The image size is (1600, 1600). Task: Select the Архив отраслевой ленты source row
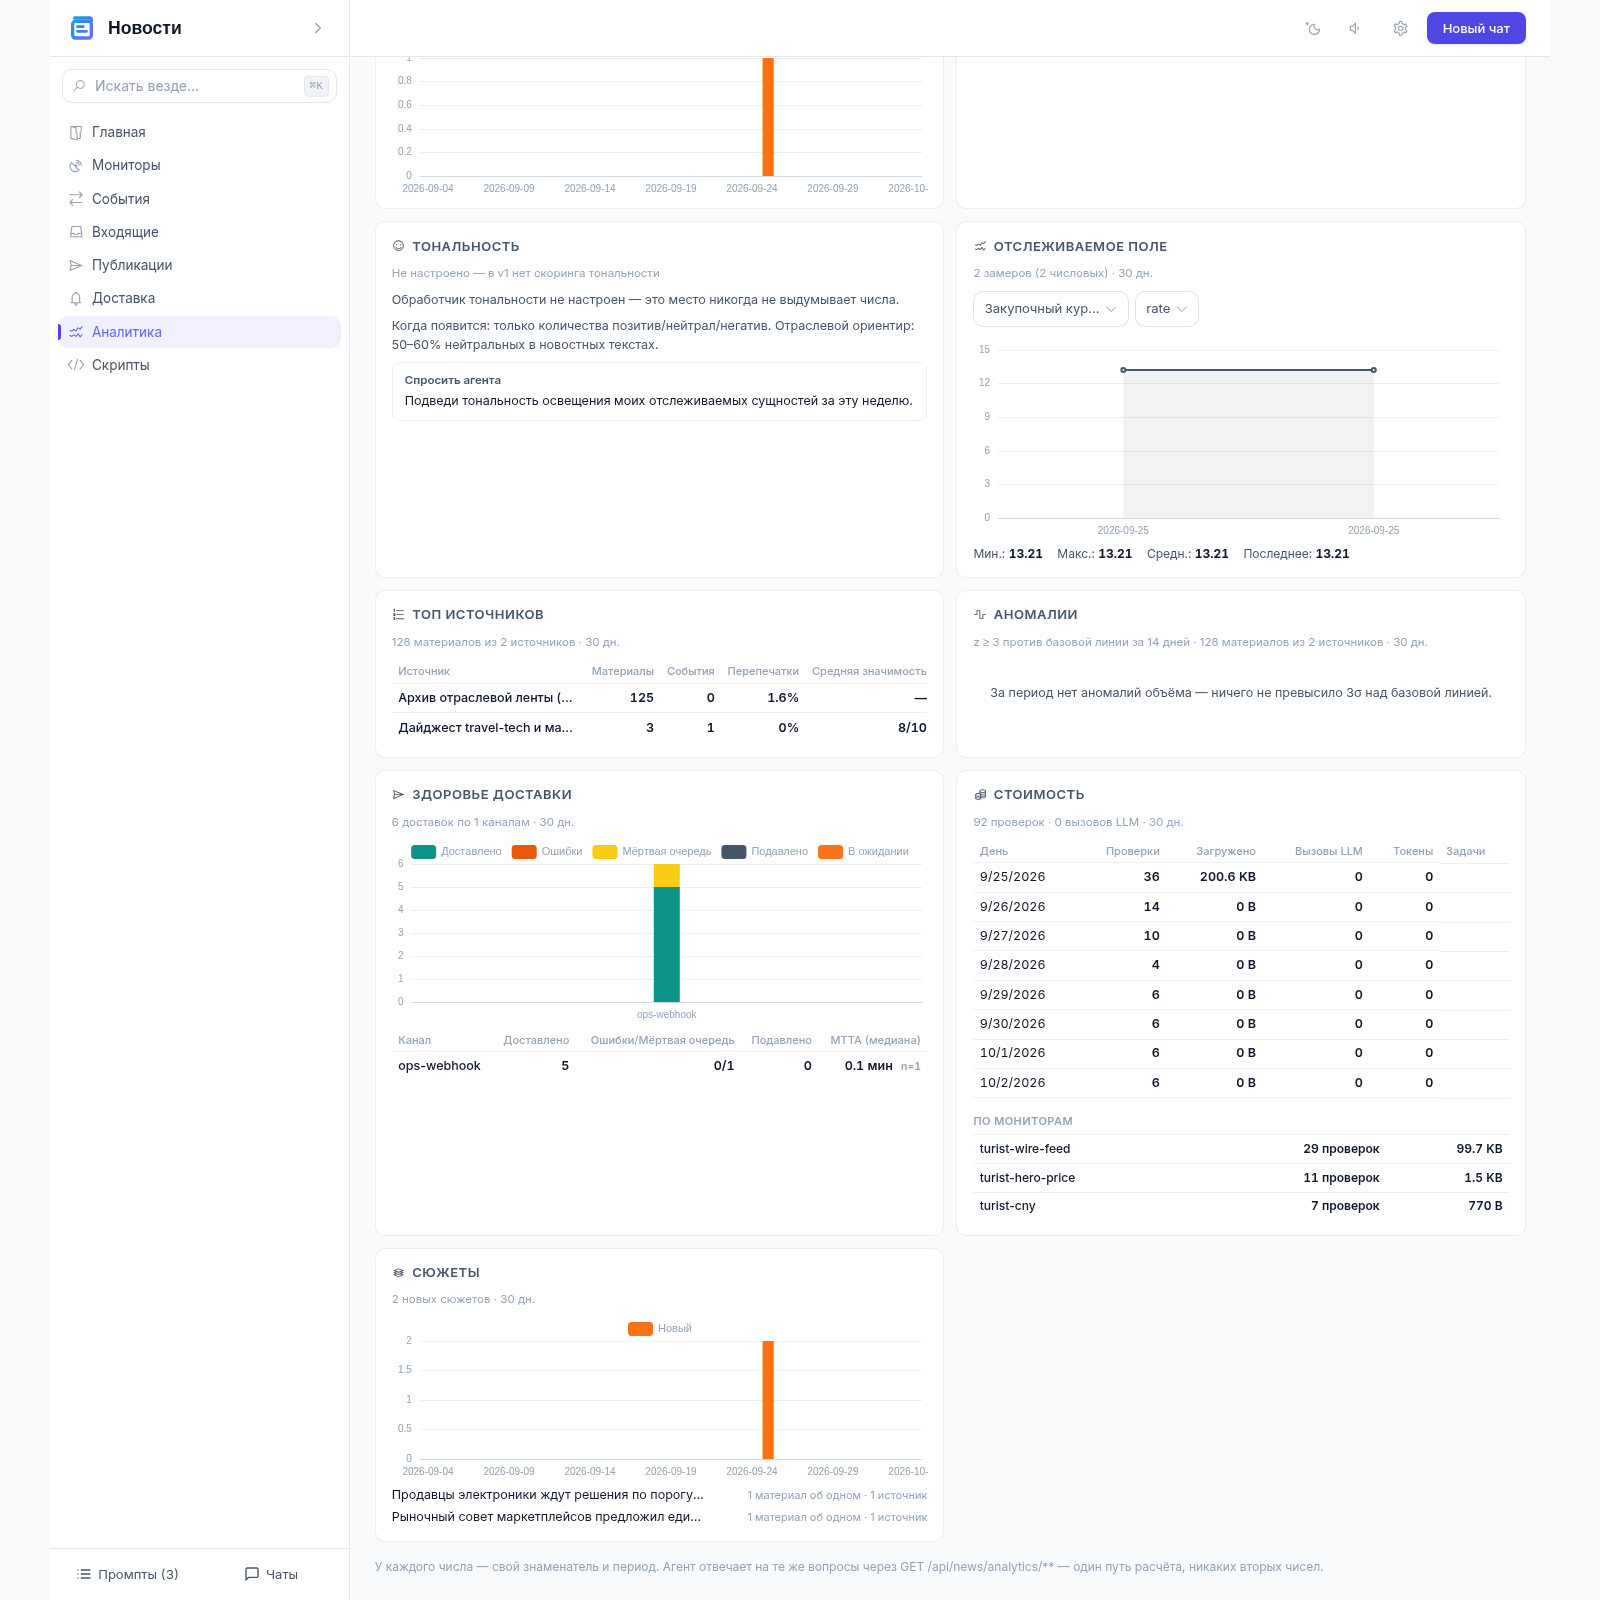coord(660,698)
